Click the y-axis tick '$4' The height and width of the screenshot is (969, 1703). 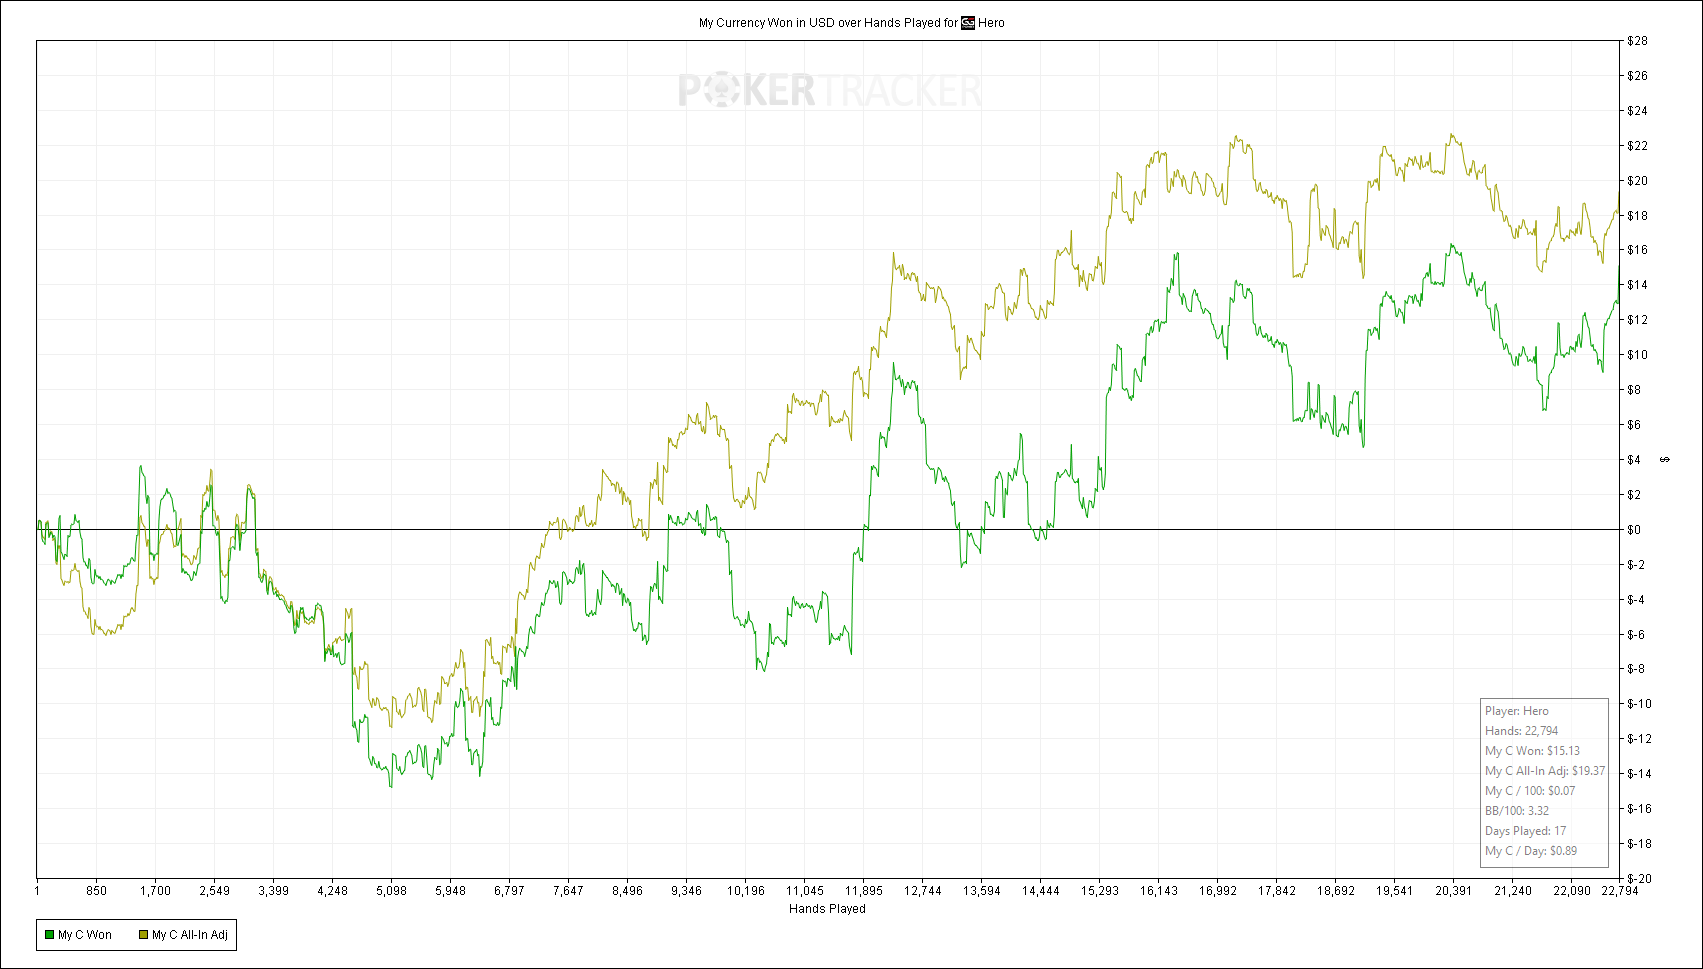click(1634, 460)
